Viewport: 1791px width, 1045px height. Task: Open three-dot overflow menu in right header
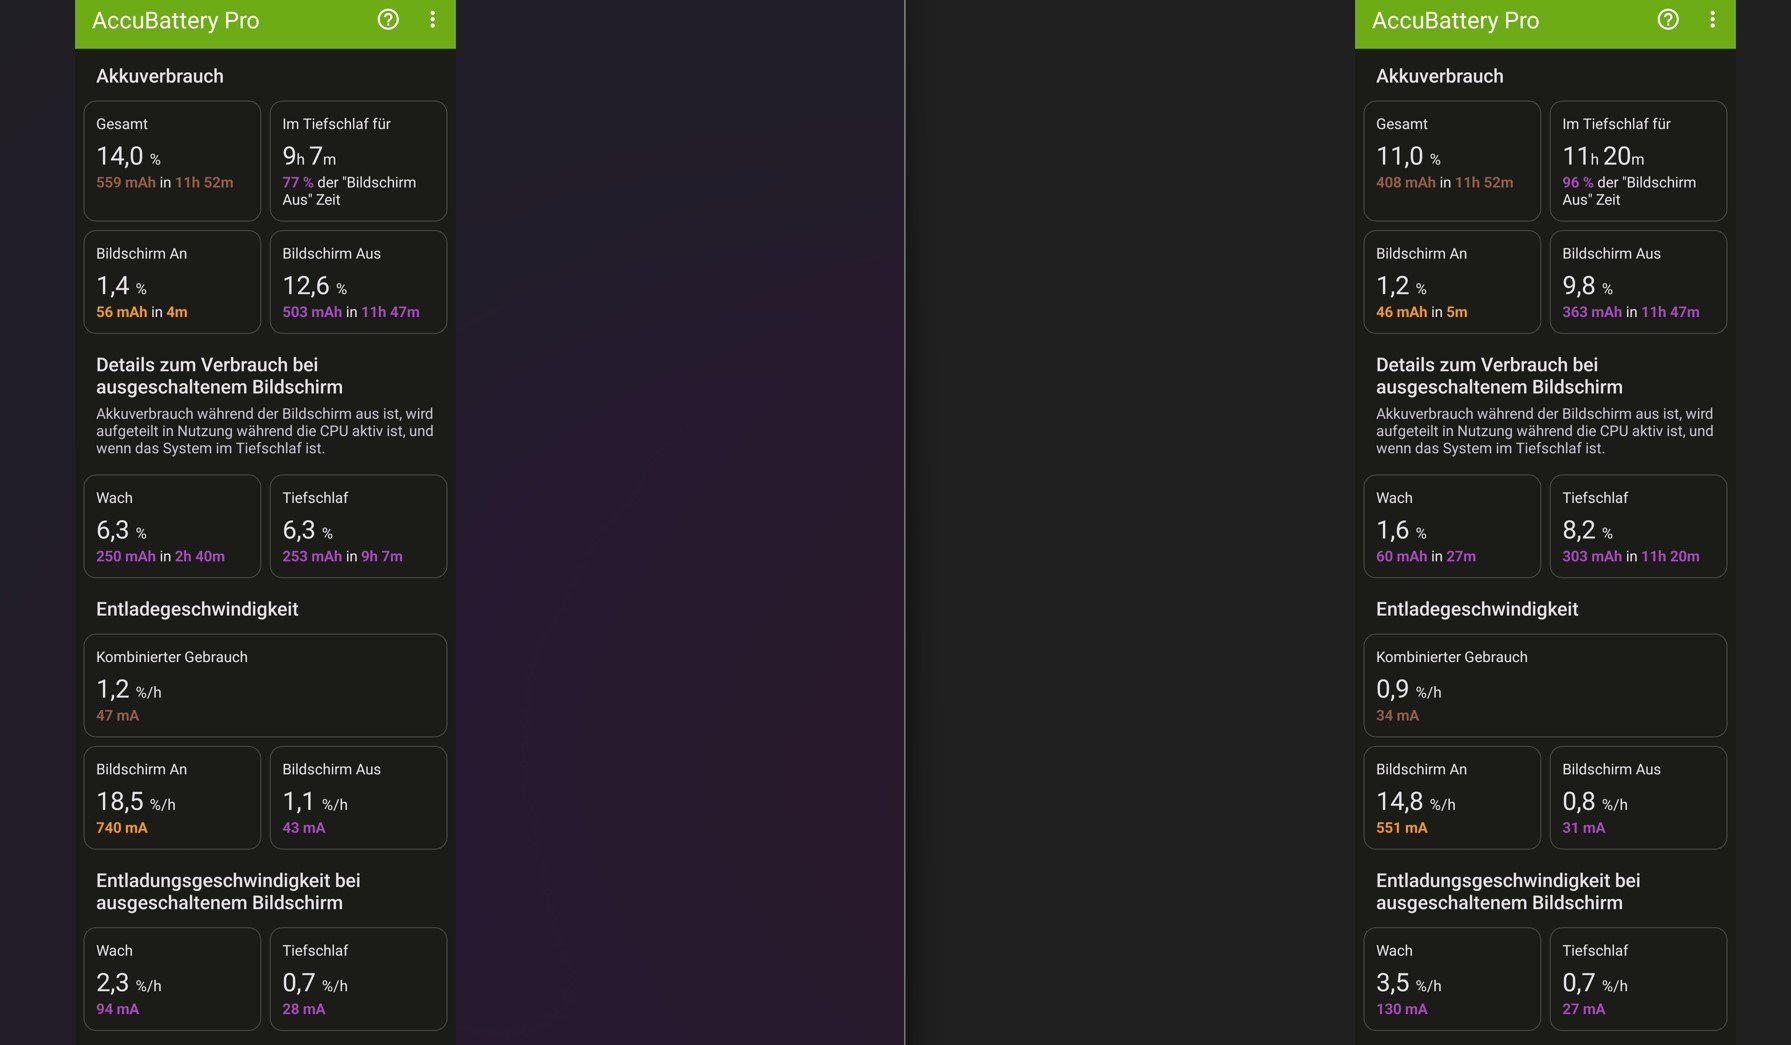pos(1712,20)
